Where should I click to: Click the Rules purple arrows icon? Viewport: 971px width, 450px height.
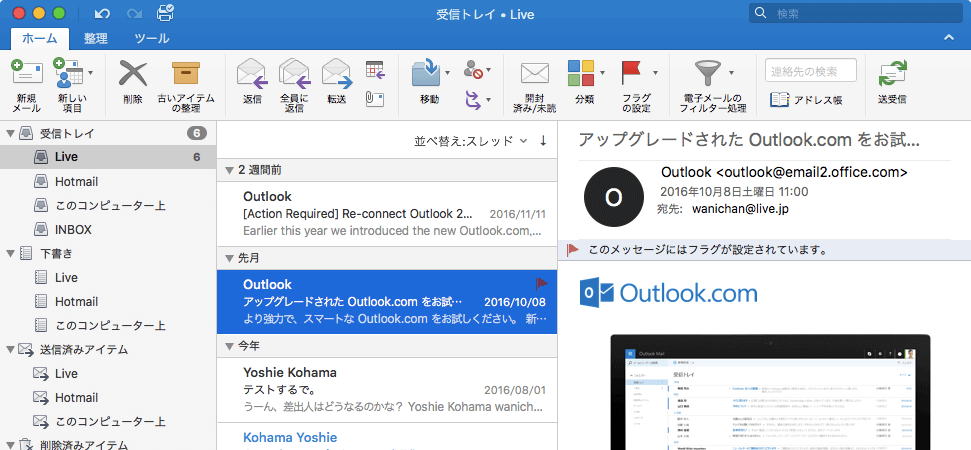(473, 99)
